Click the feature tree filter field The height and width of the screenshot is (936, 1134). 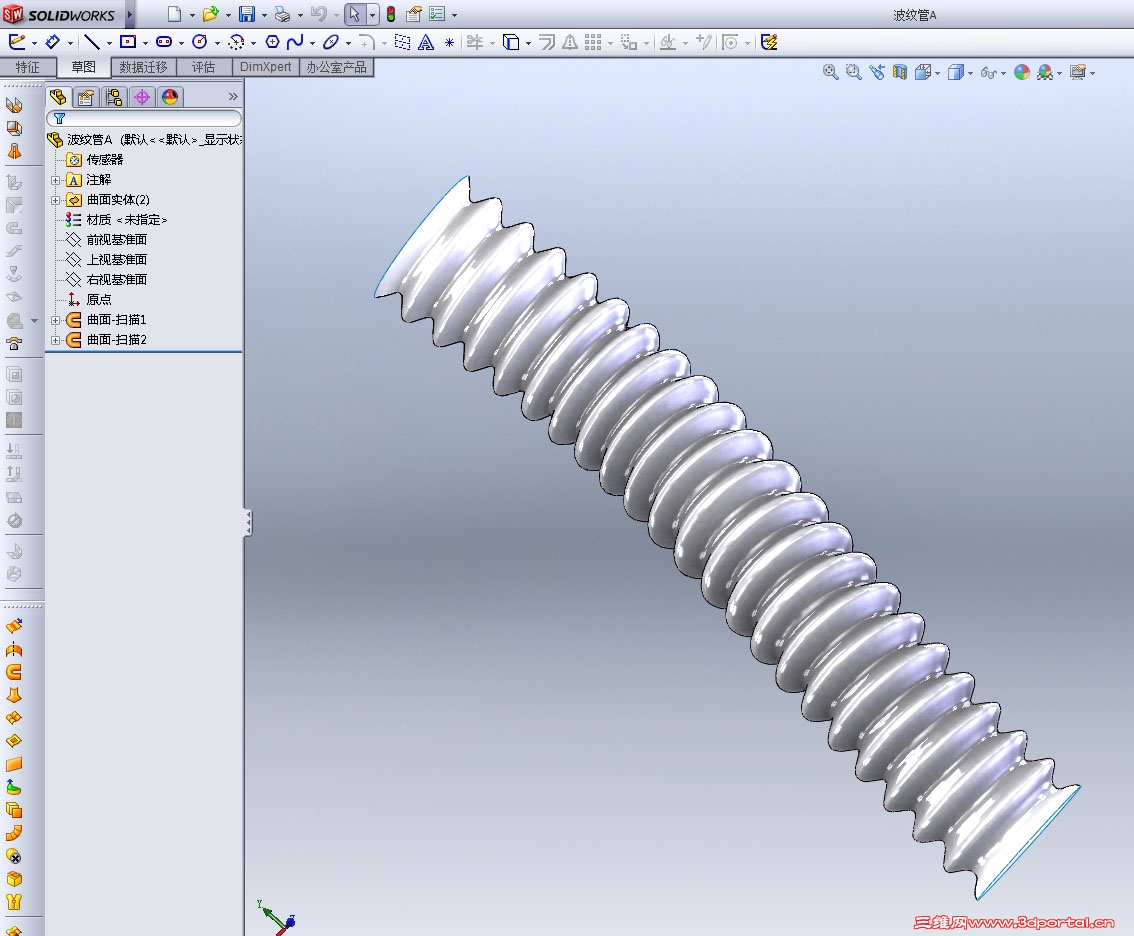(144, 118)
